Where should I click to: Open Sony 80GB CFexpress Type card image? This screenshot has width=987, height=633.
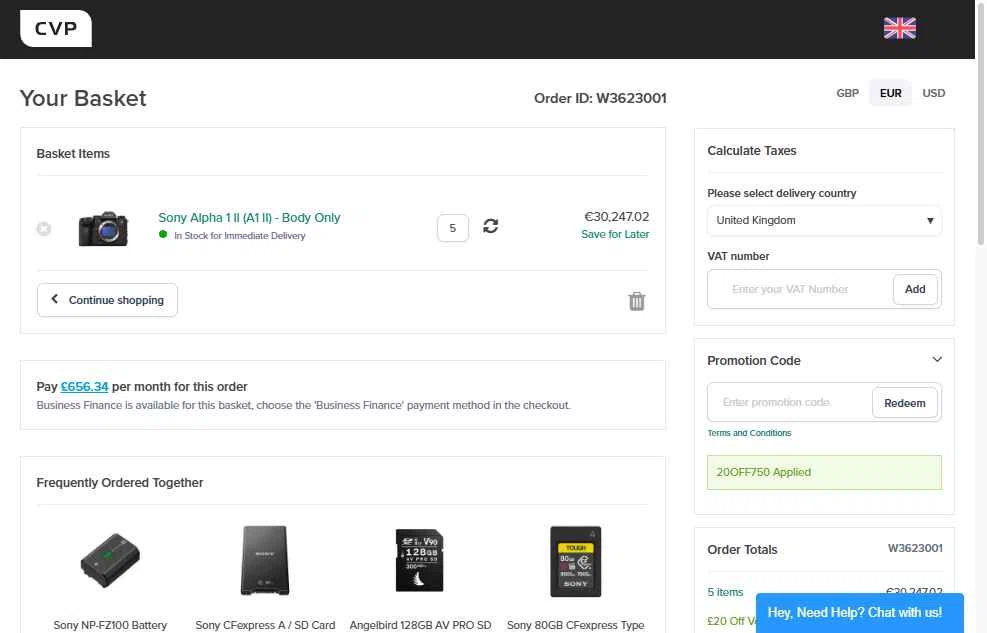575,561
